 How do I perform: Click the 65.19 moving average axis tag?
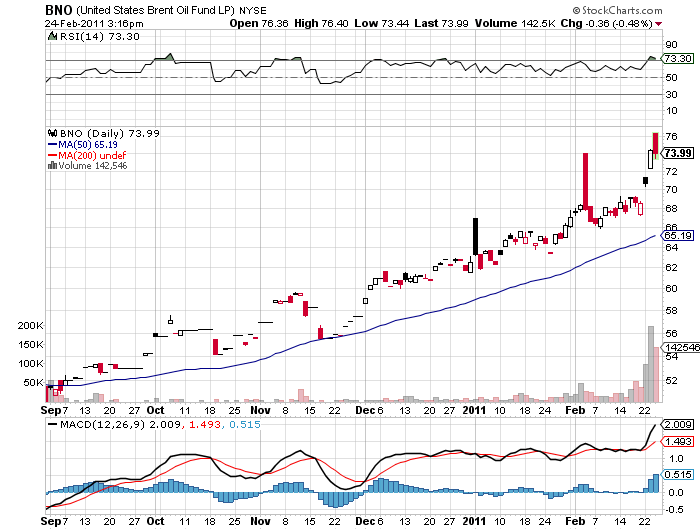[677, 235]
